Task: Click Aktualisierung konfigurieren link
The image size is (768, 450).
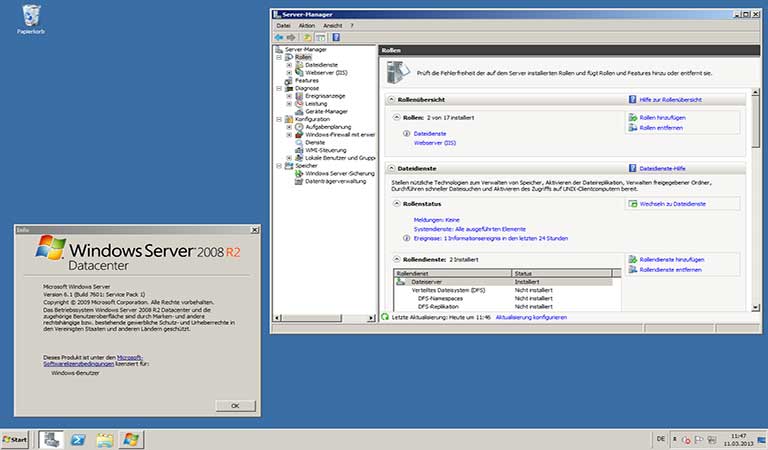Action: click(x=531, y=317)
